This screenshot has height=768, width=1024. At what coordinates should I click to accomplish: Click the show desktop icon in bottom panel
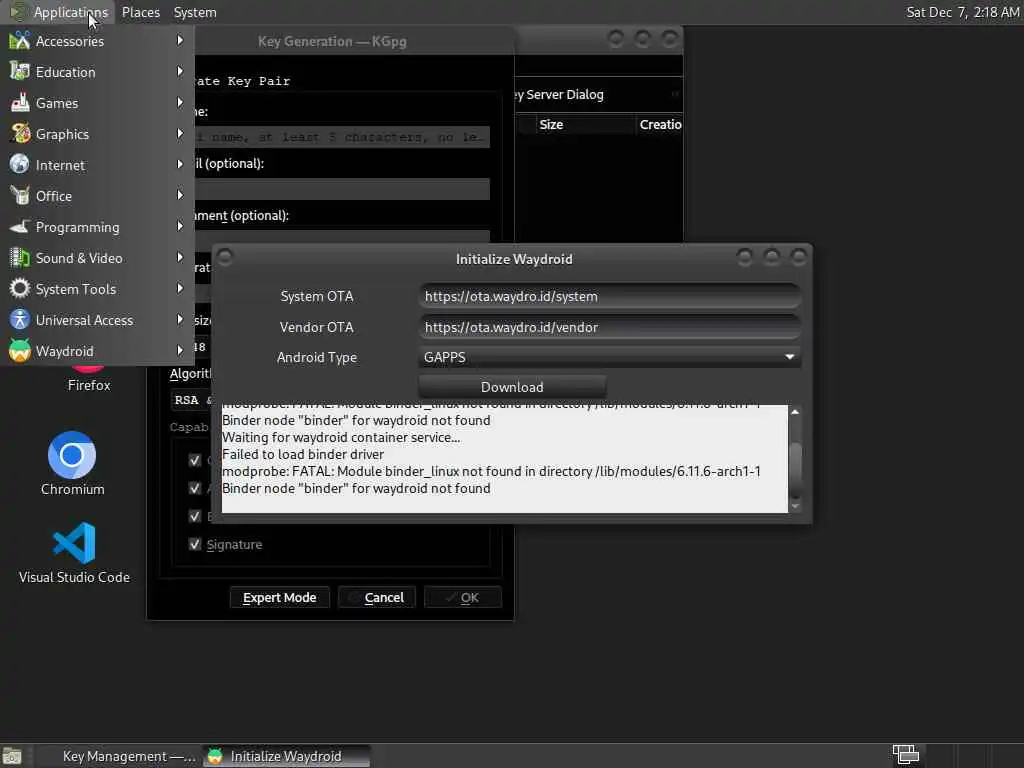(11, 756)
